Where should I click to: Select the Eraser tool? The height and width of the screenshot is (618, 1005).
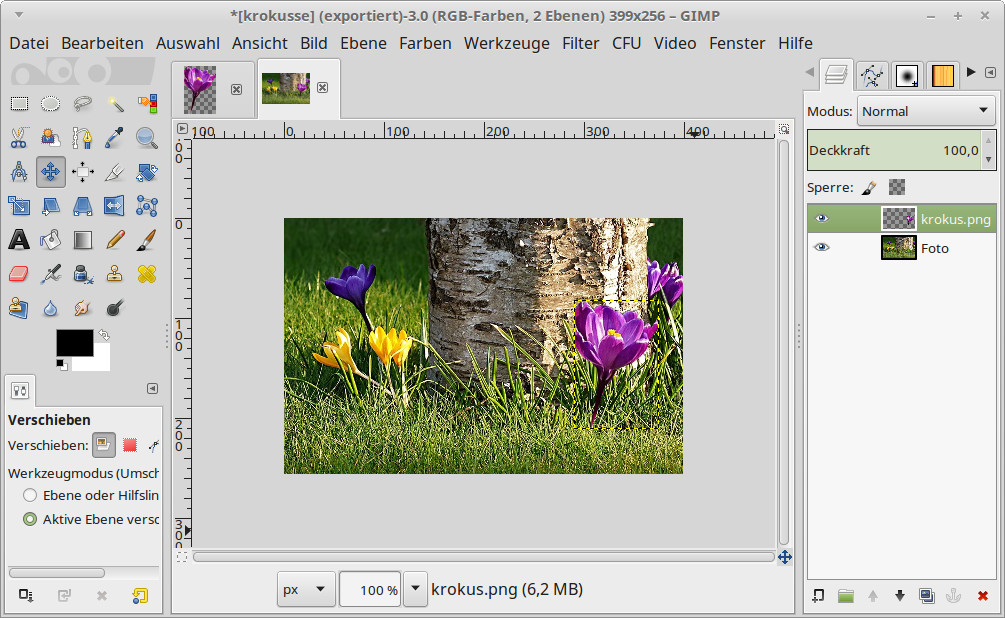19,273
